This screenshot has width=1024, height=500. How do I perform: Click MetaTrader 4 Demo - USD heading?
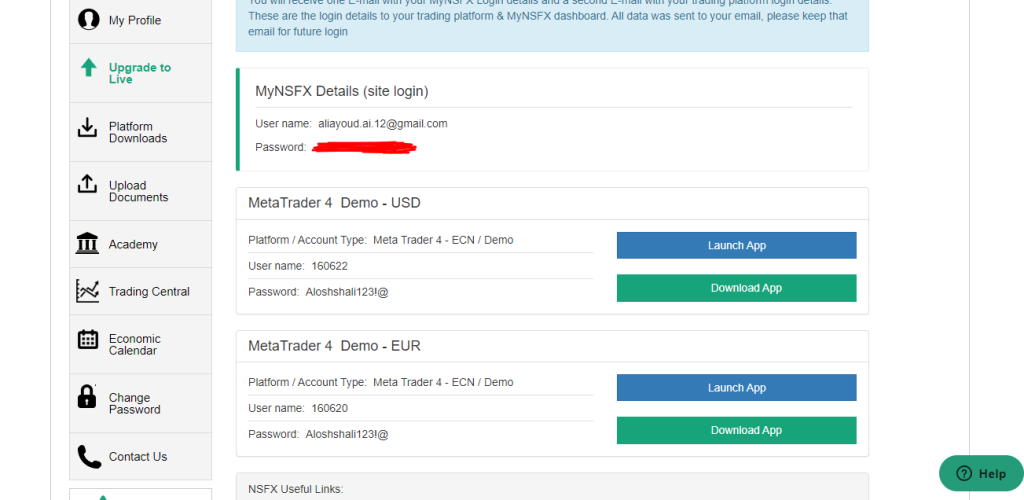[334, 203]
